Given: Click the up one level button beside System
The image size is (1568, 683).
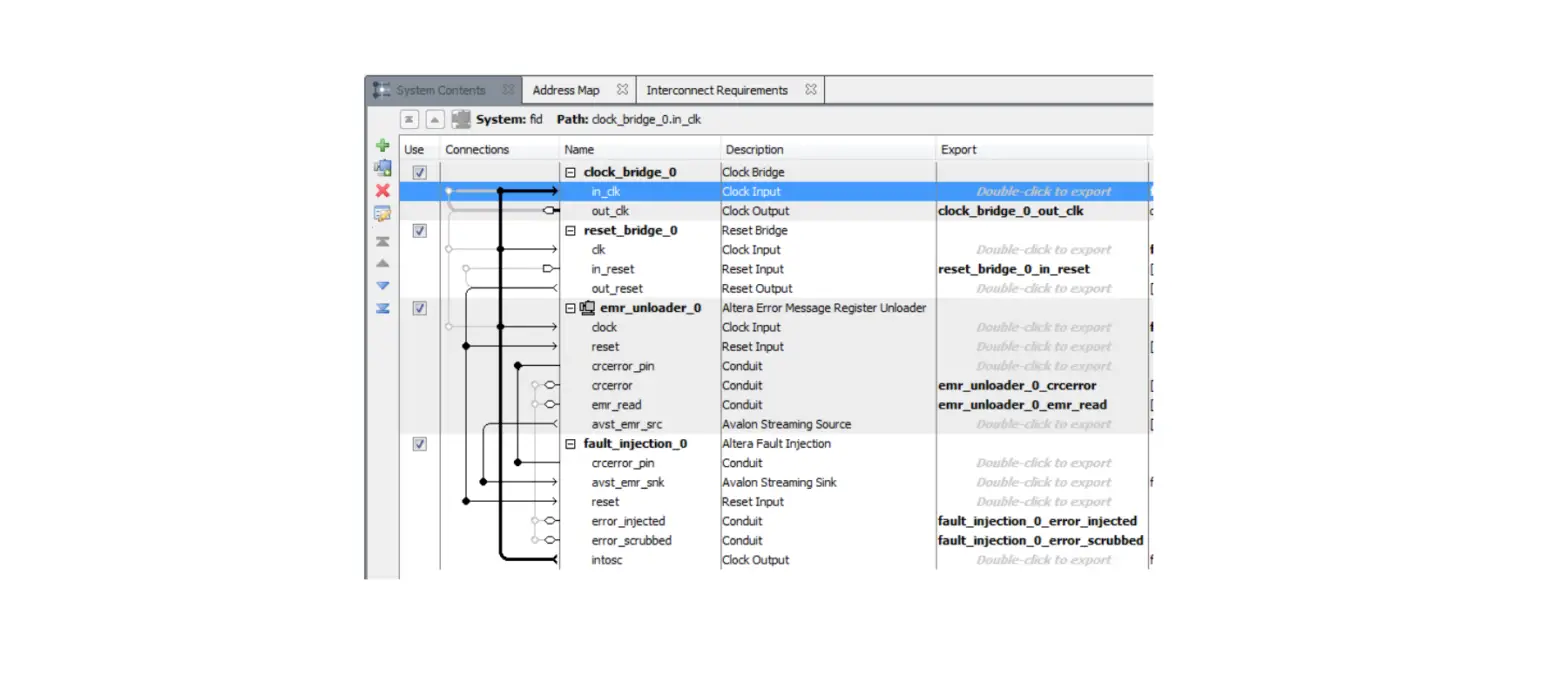Looking at the screenshot, I should click(x=435, y=119).
